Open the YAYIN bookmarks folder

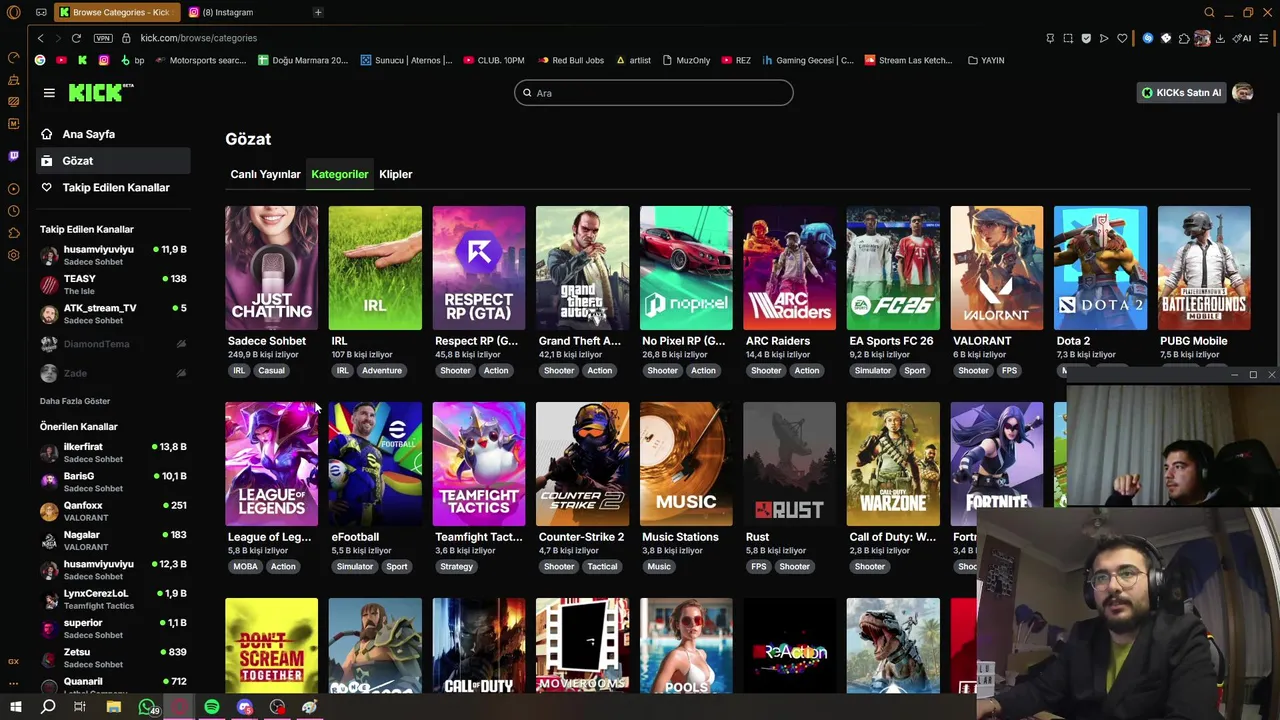pos(986,60)
